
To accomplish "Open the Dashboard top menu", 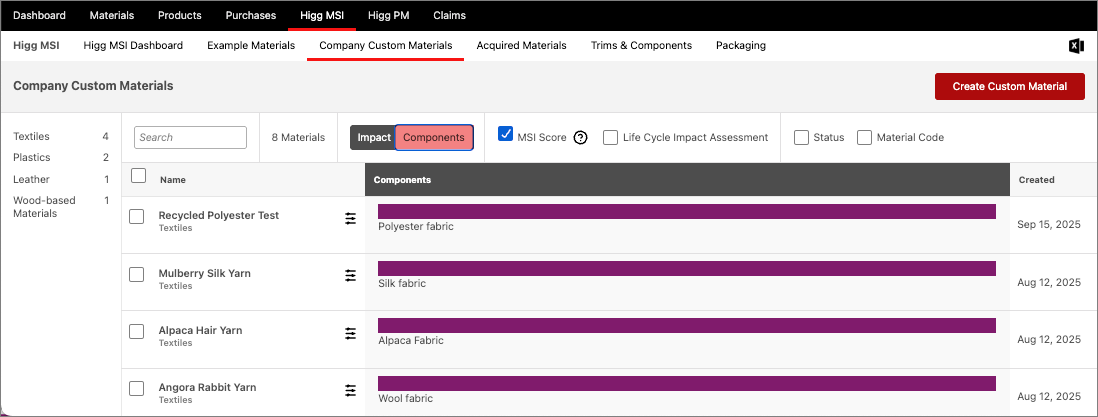I will (40, 15).
